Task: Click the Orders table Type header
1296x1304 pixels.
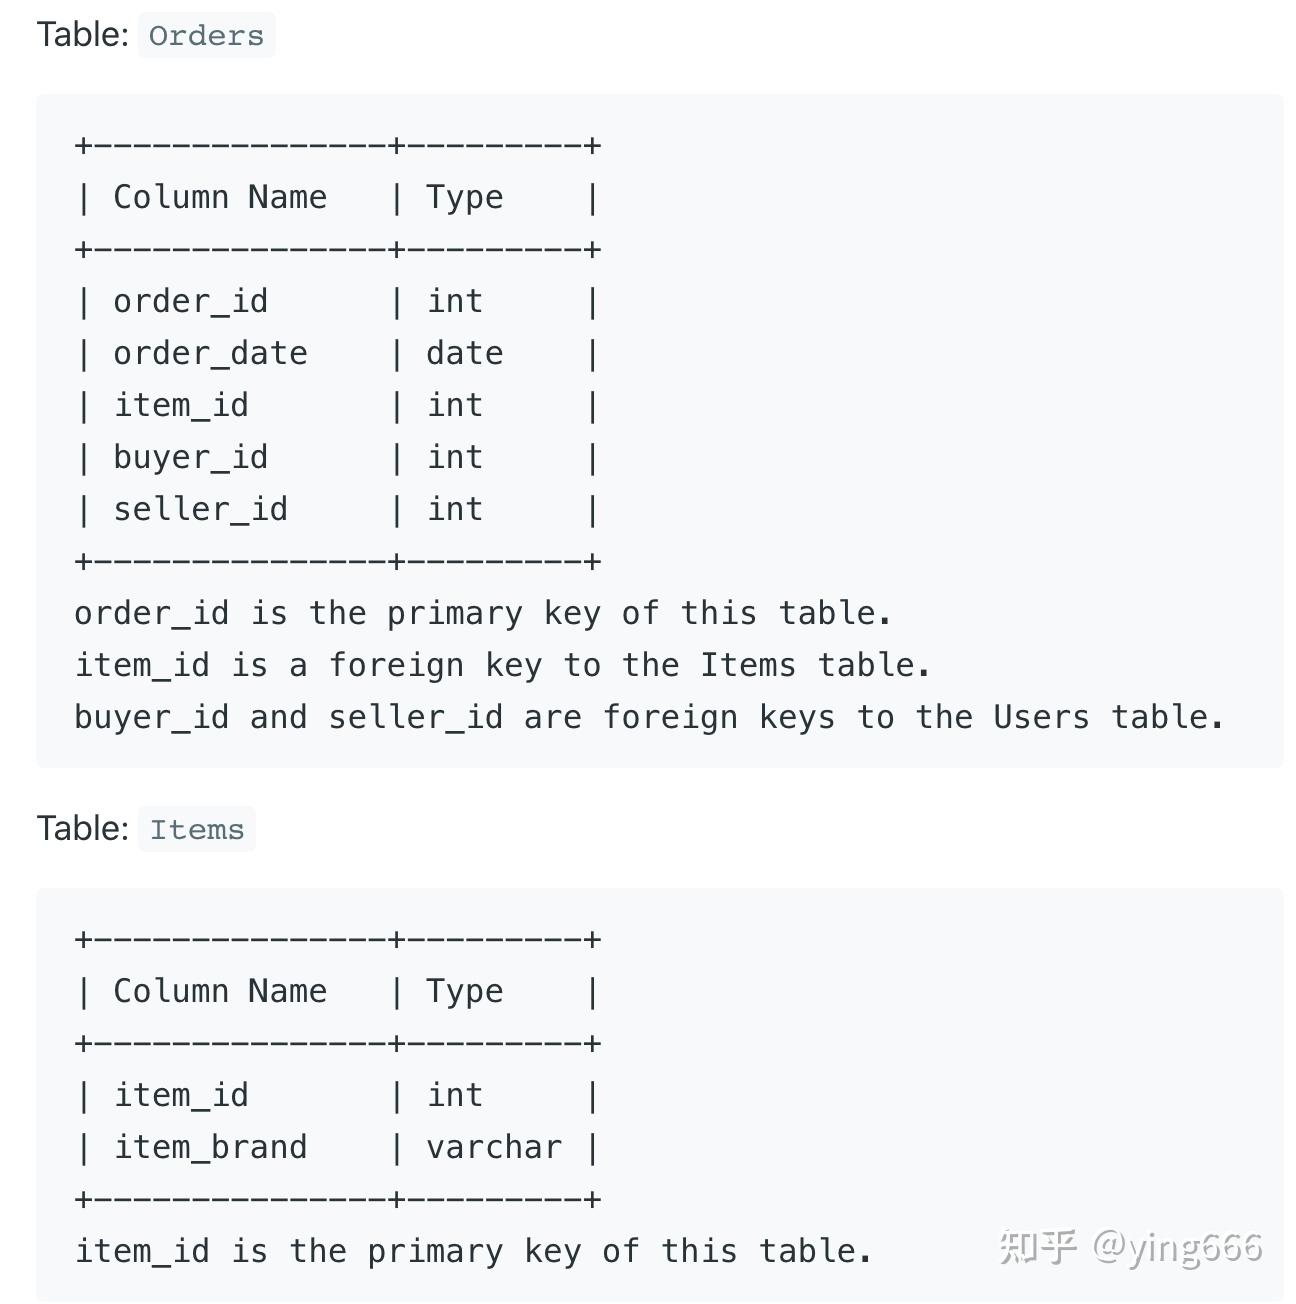Action: click(464, 197)
